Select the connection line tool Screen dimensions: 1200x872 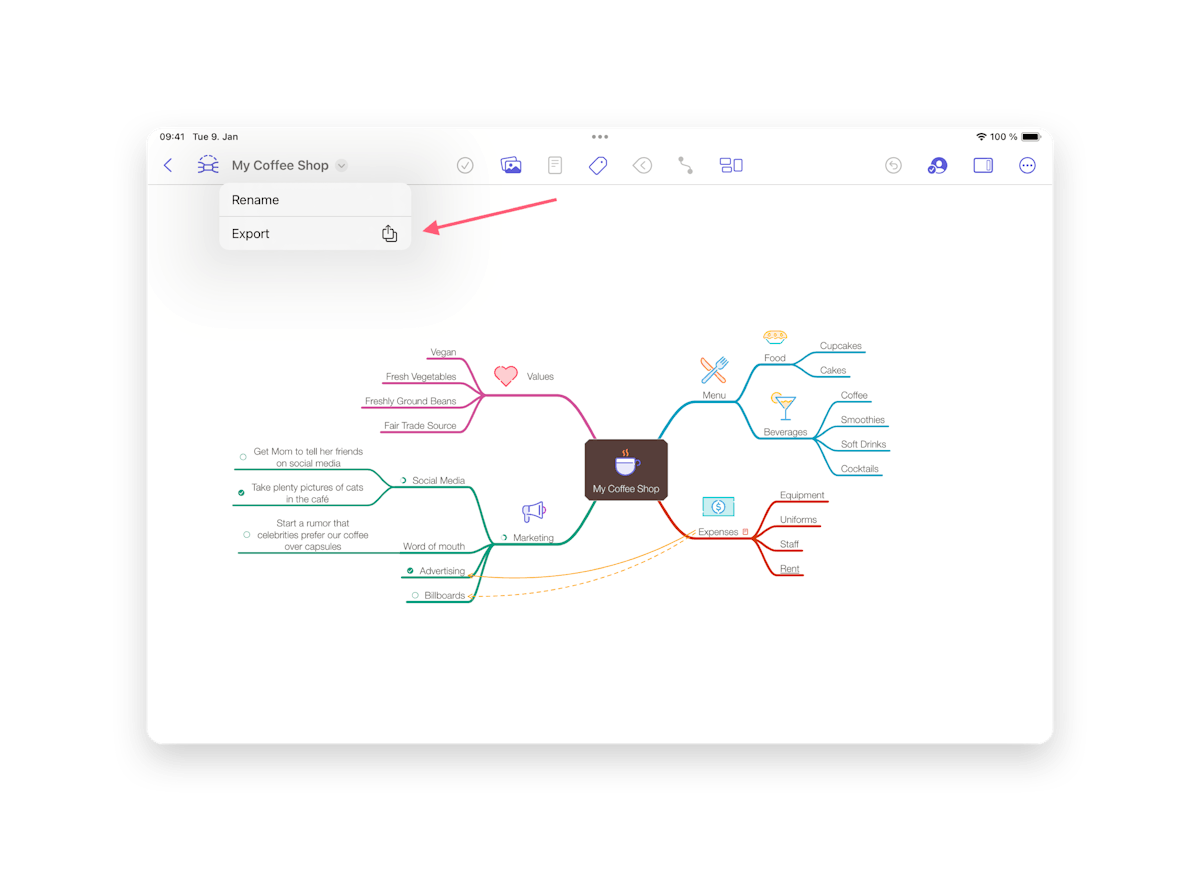pos(685,165)
